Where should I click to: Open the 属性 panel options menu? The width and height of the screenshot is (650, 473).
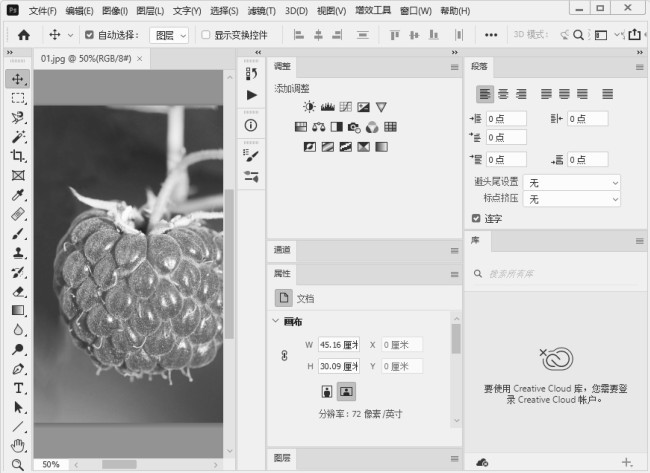pos(455,274)
